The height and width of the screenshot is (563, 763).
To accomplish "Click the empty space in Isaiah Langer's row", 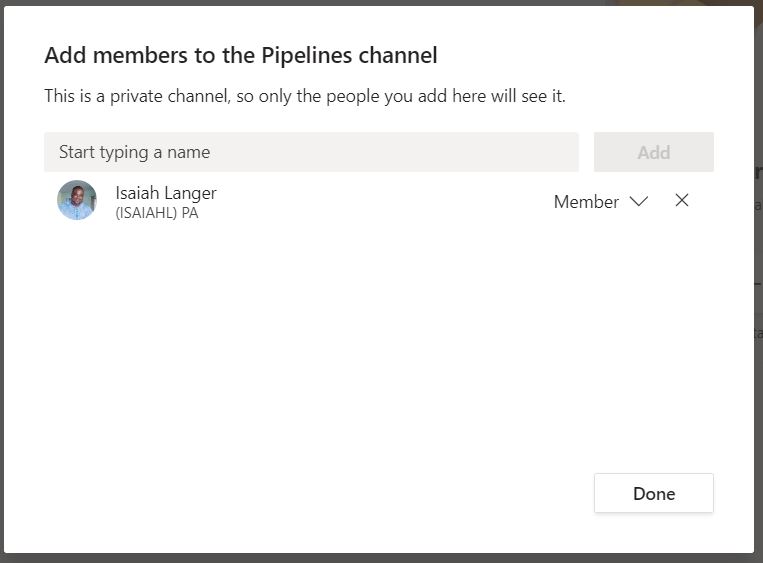I will [380, 201].
